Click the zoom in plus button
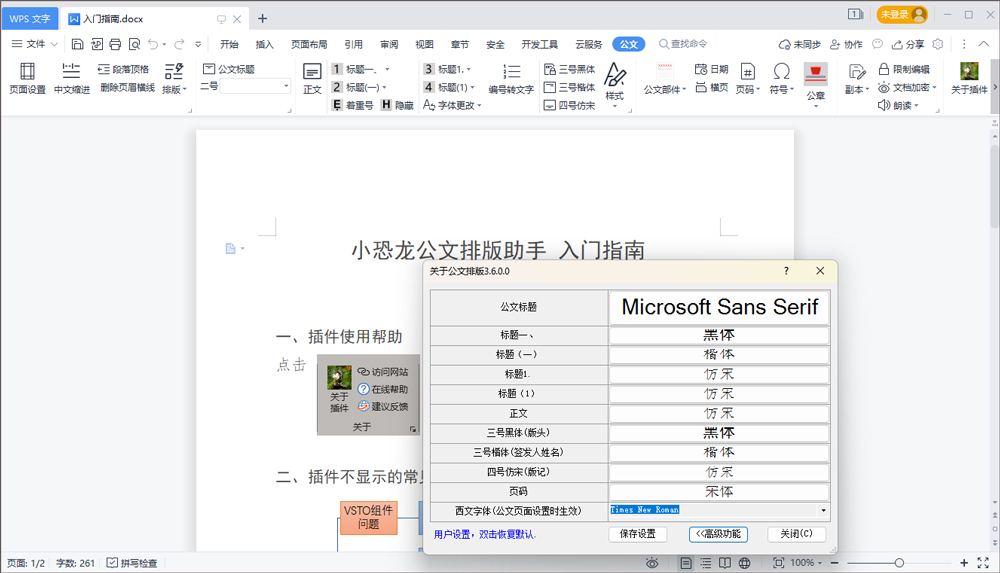Screen dimensions: 1000x573 964,563
